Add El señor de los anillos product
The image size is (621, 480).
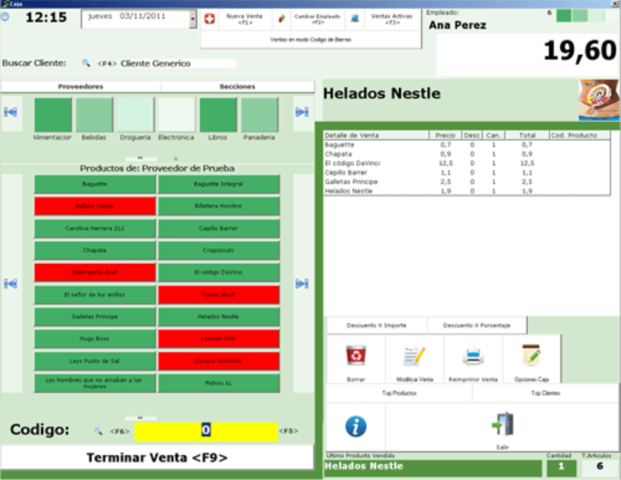[x=95, y=295]
